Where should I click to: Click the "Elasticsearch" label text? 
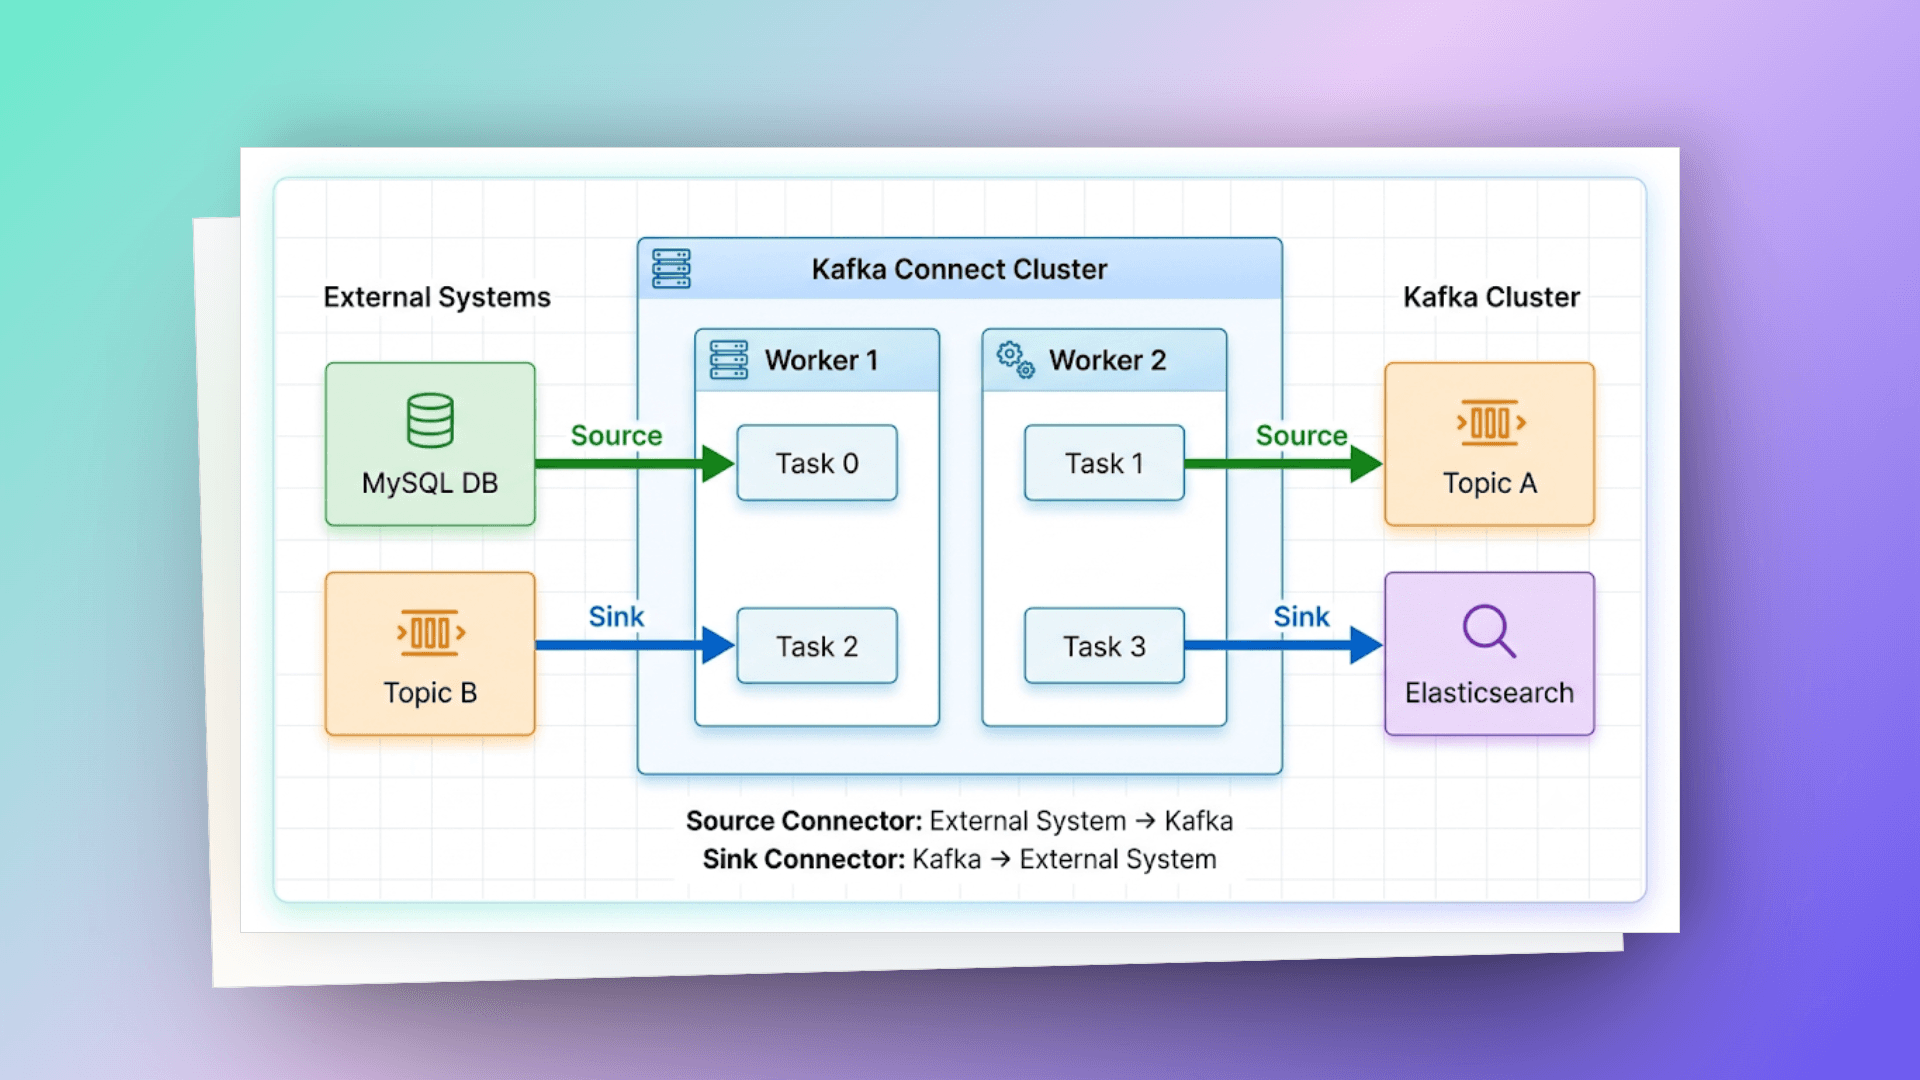coord(1489,693)
